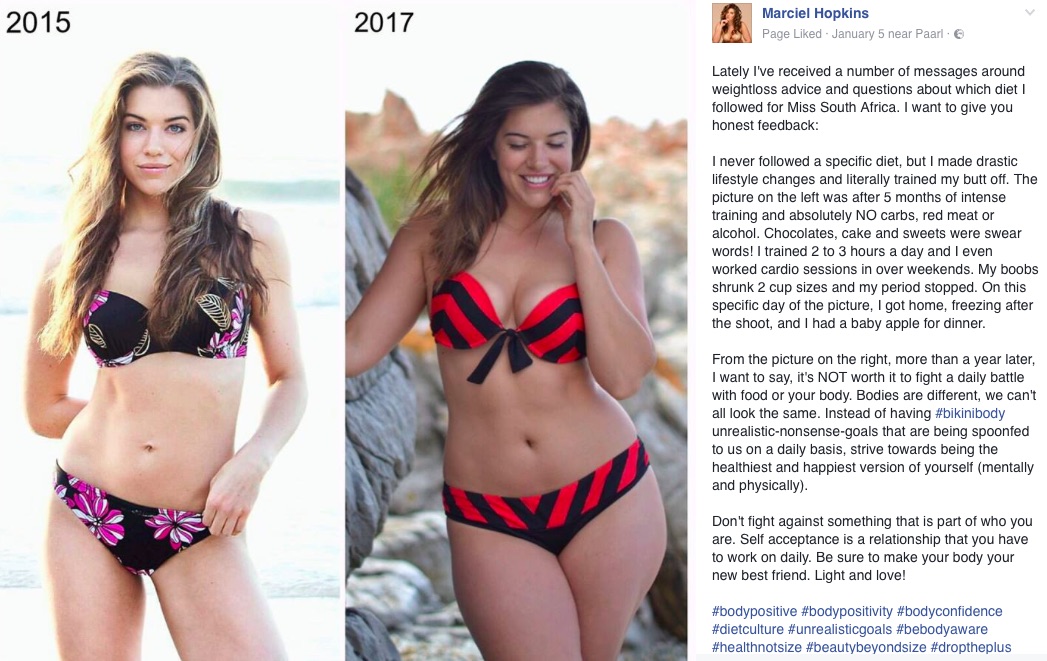Image resolution: width=1047 pixels, height=661 pixels.
Task: Open the #bodypositive hashtag
Action: [755, 612]
